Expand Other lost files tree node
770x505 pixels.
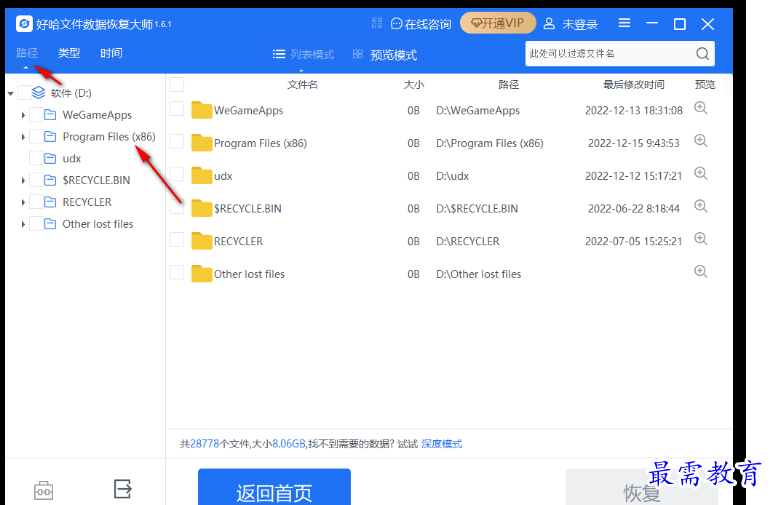(x=23, y=224)
